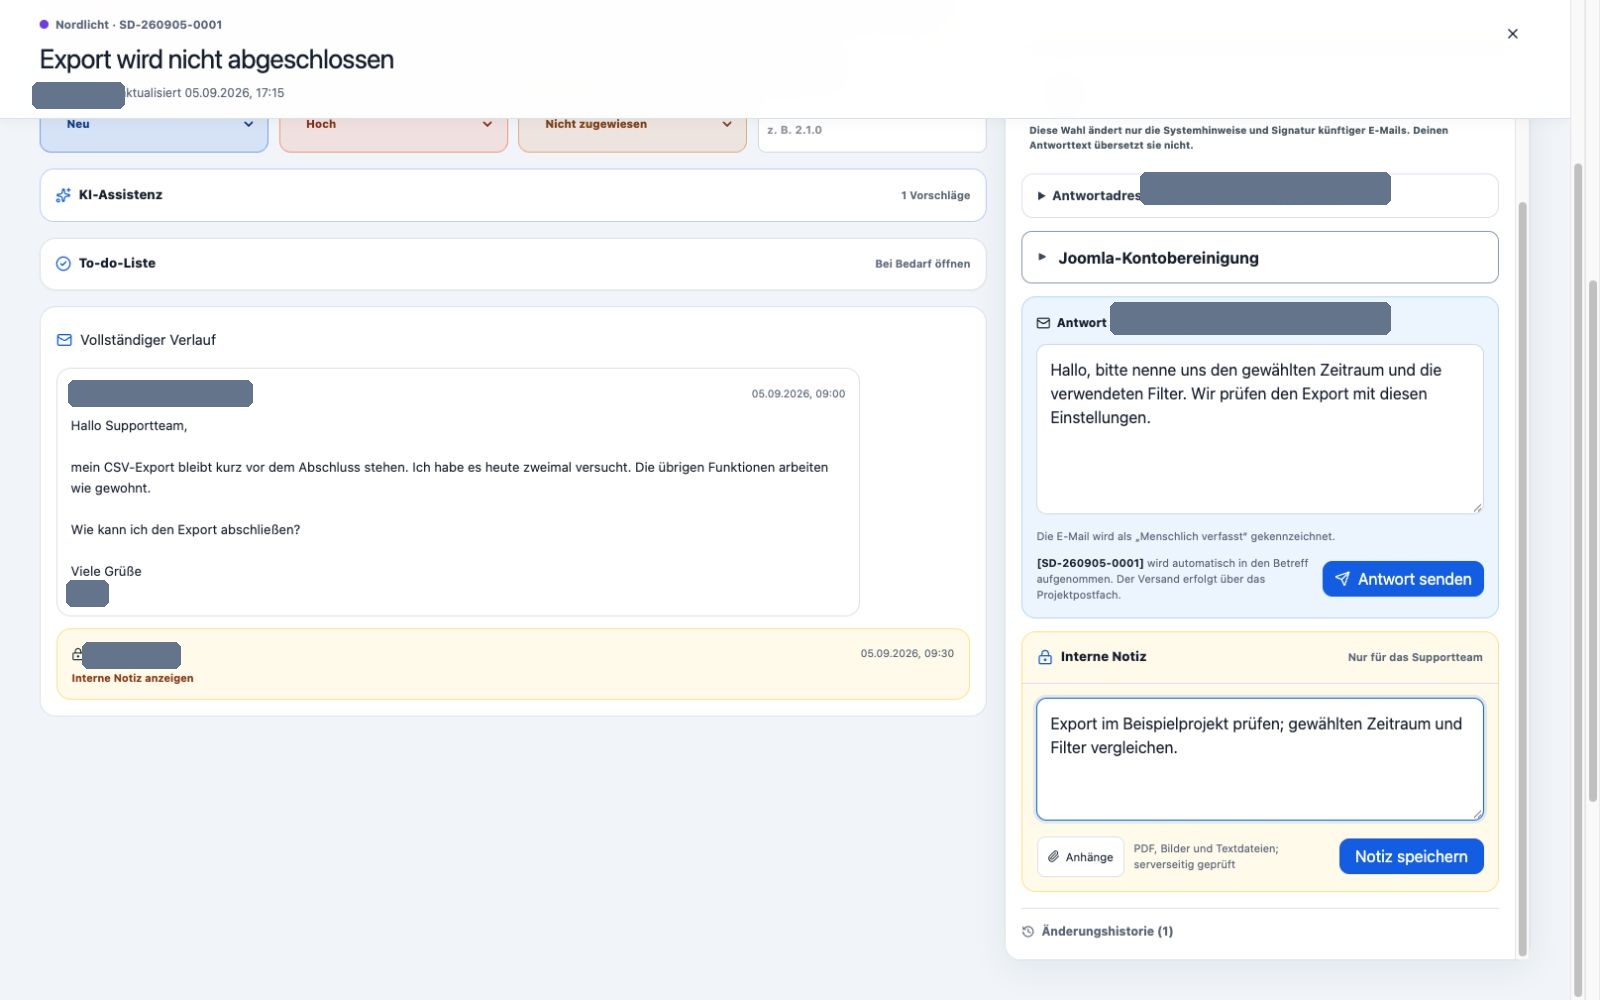
Task: Click the resize grip of the reply text area
Action: click(x=1477, y=508)
